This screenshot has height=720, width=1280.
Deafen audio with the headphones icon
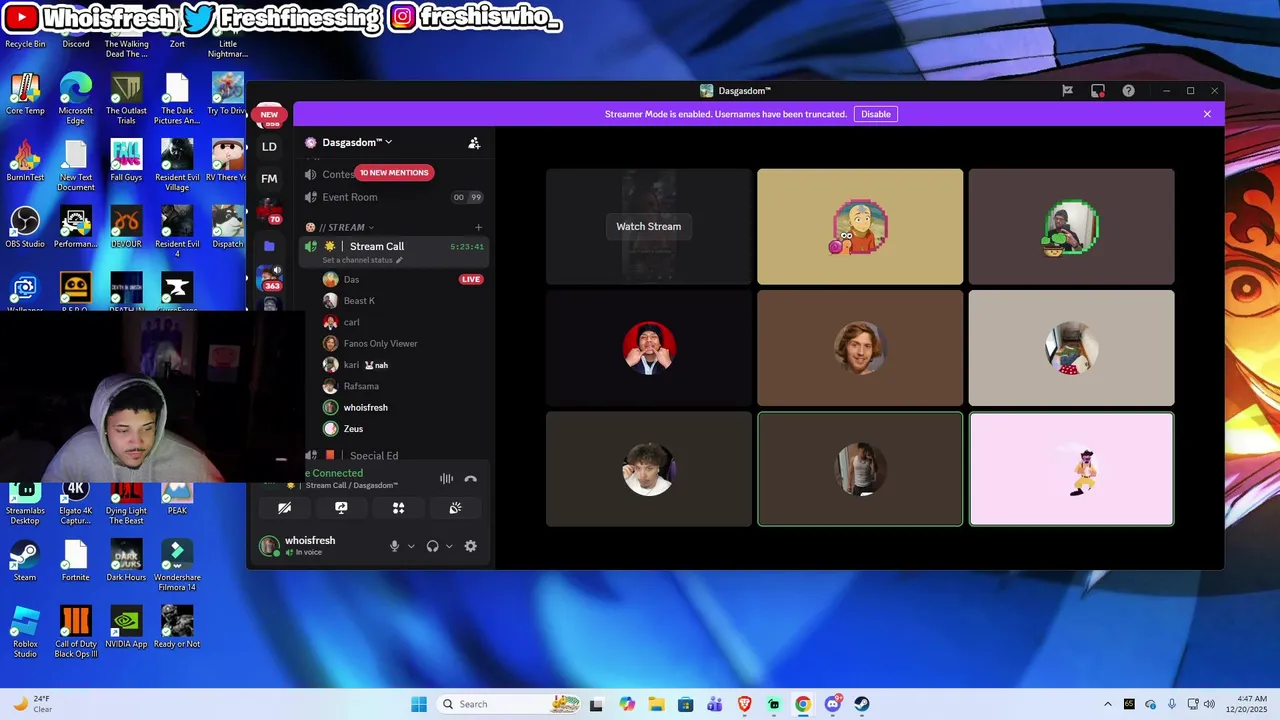tap(432, 546)
